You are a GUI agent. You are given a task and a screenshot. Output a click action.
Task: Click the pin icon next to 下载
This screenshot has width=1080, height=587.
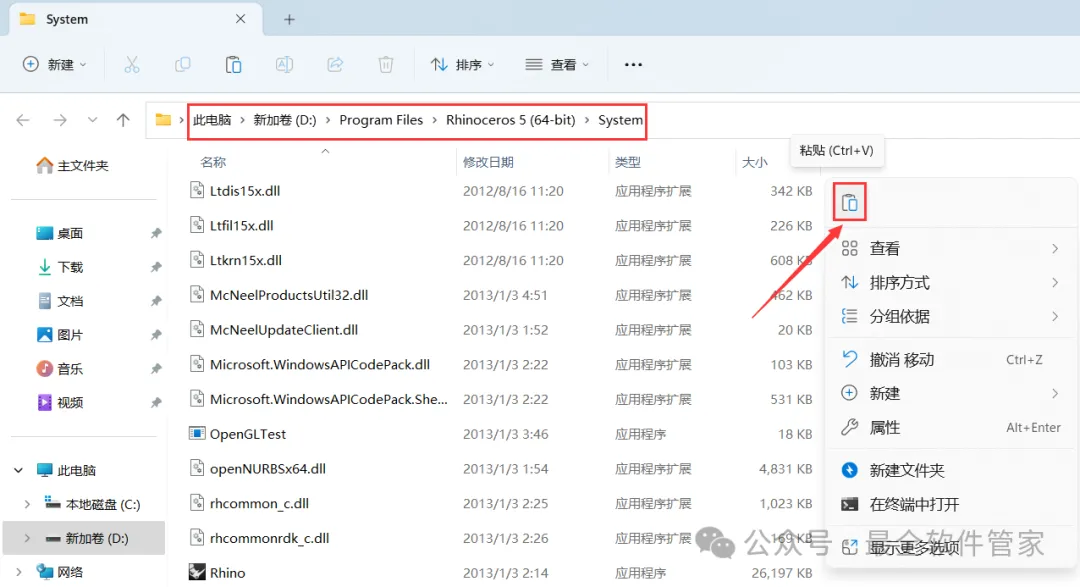[x=156, y=267]
